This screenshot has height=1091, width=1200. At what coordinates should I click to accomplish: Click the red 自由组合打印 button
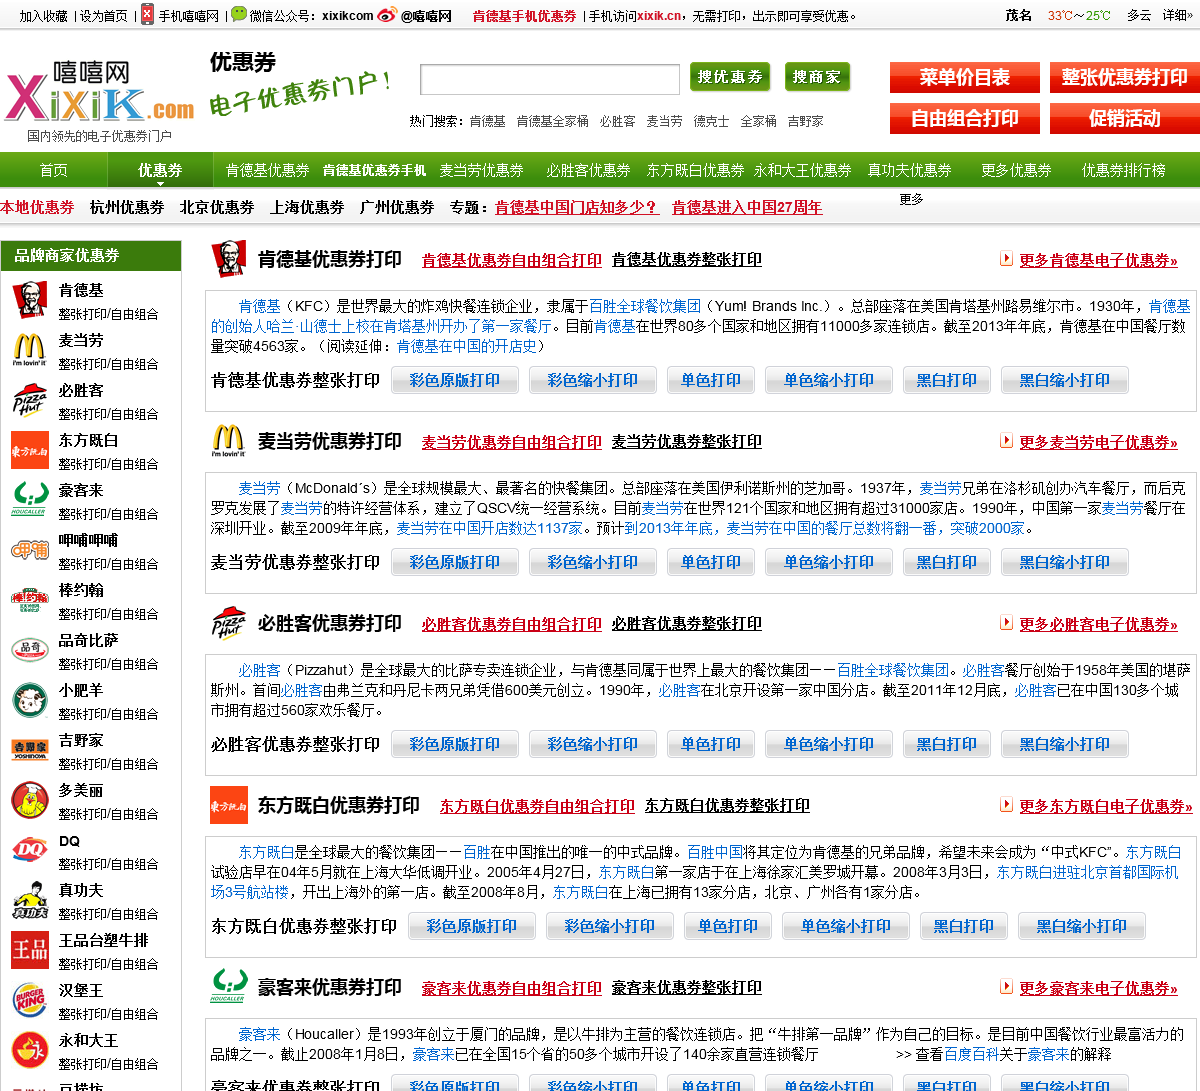[965, 118]
